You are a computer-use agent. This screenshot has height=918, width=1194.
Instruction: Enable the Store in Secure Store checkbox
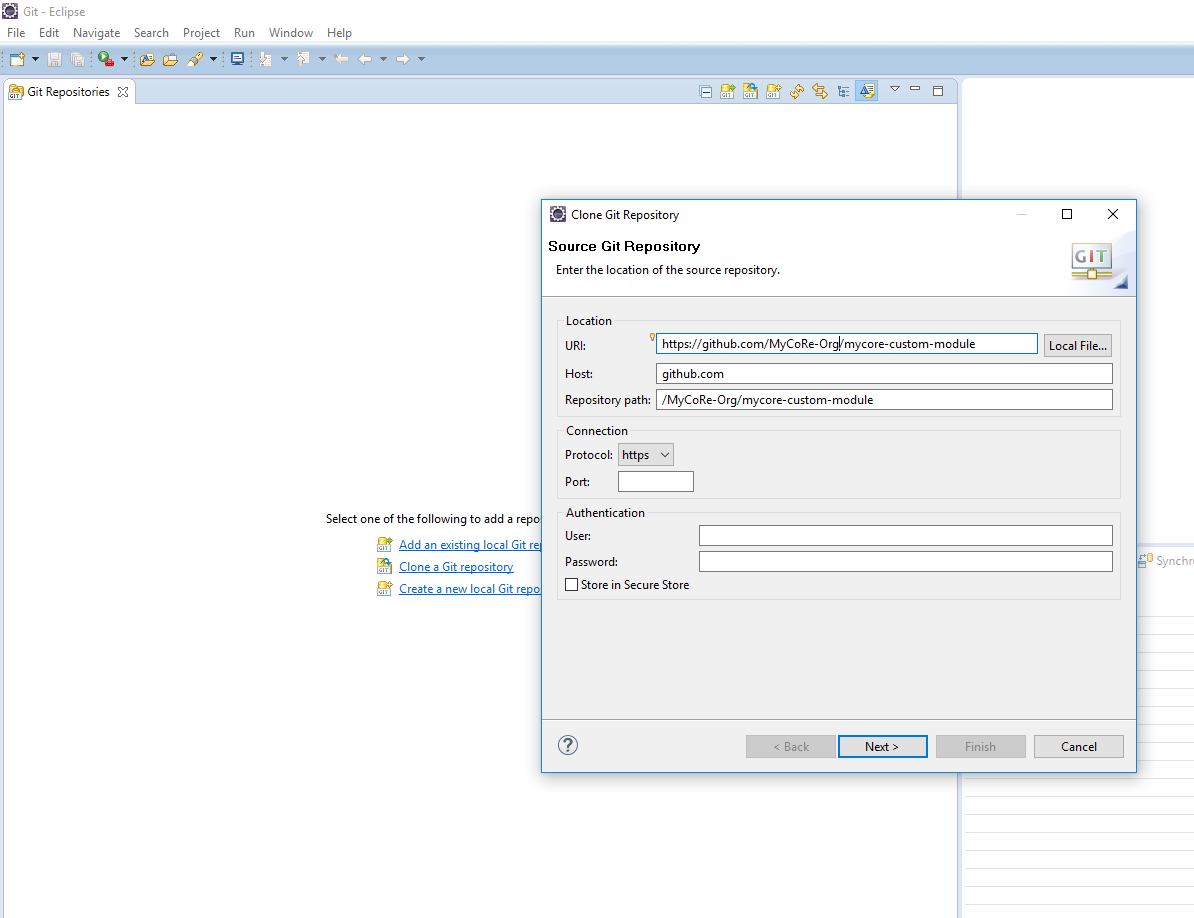(x=572, y=585)
